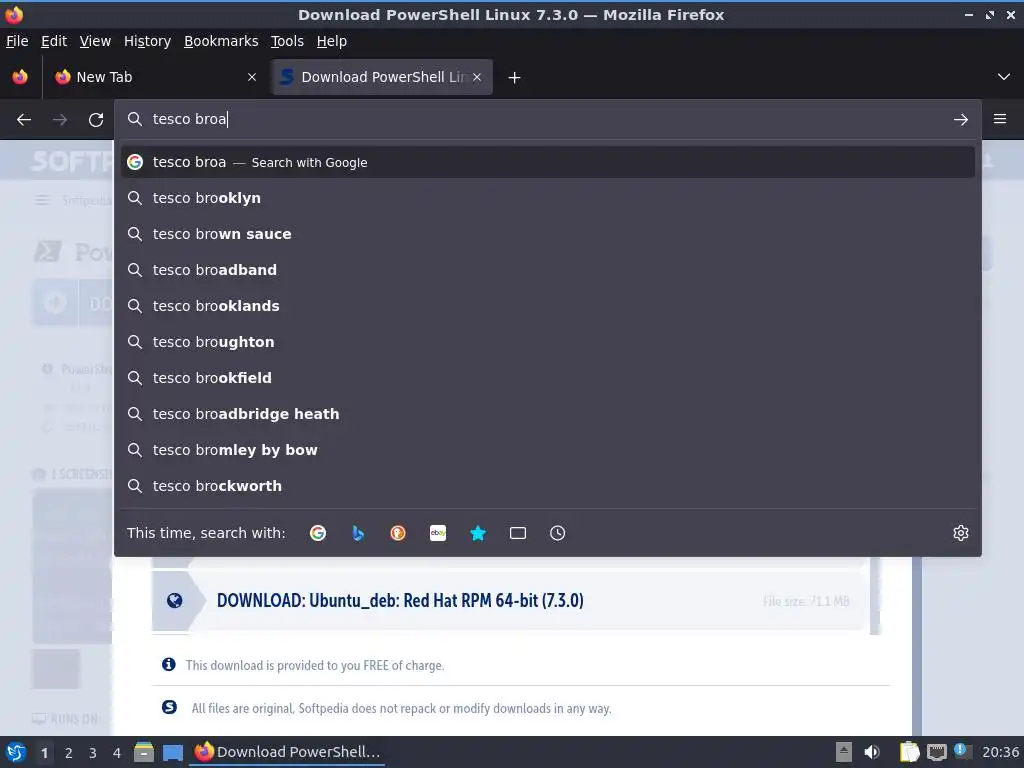1024x768 pixels.
Task: Search this time with DuckDuckGo icon
Action: pos(398,533)
